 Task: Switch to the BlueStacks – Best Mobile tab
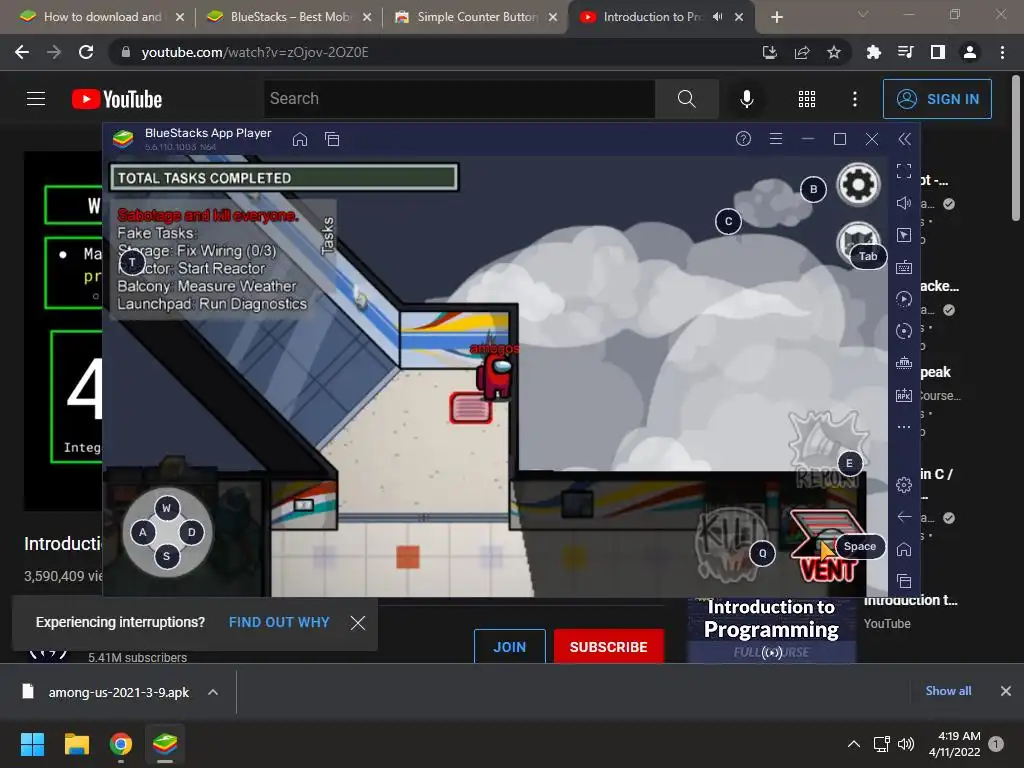(x=290, y=17)
